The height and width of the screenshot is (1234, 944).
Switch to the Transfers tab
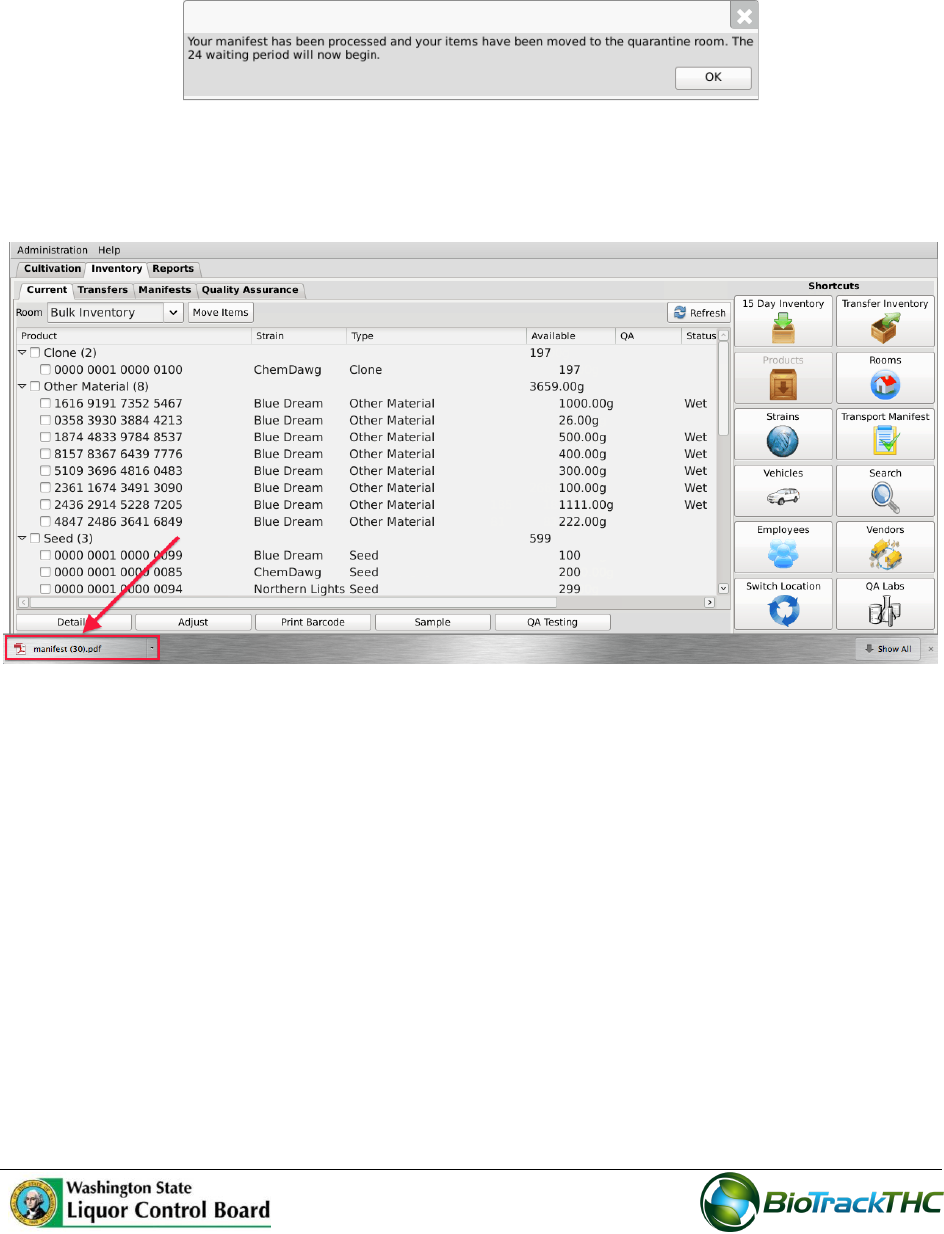[x=103, y=290]
